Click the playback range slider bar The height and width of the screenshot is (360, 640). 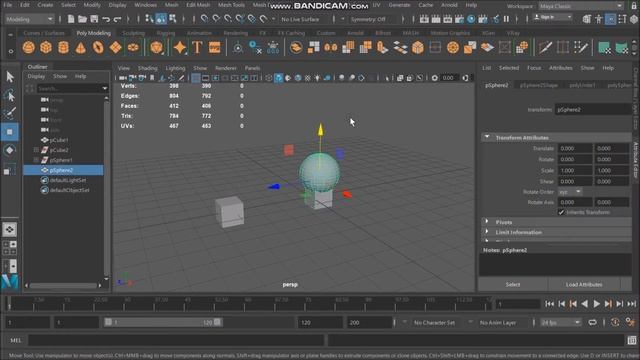[162, 322]
